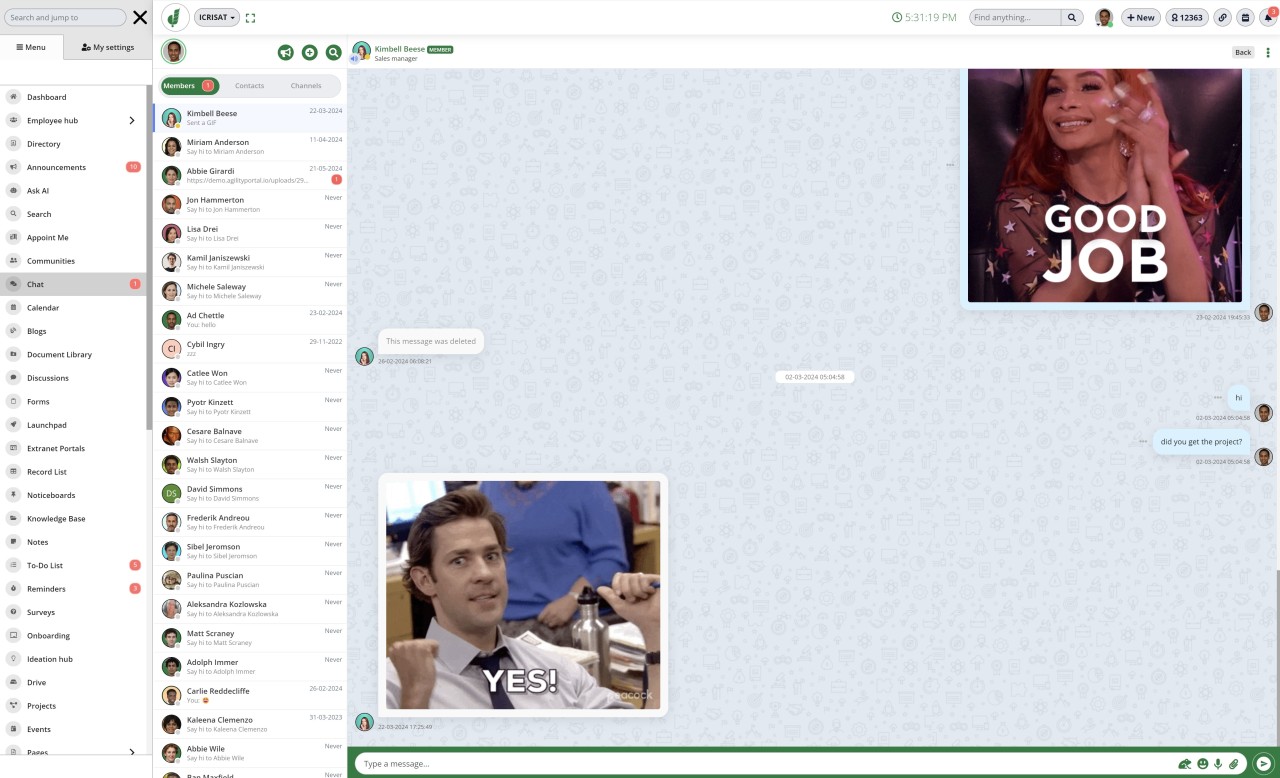Click the link icon next to the calendar
Screen dimensions: 1280x778
point(1222,17)
